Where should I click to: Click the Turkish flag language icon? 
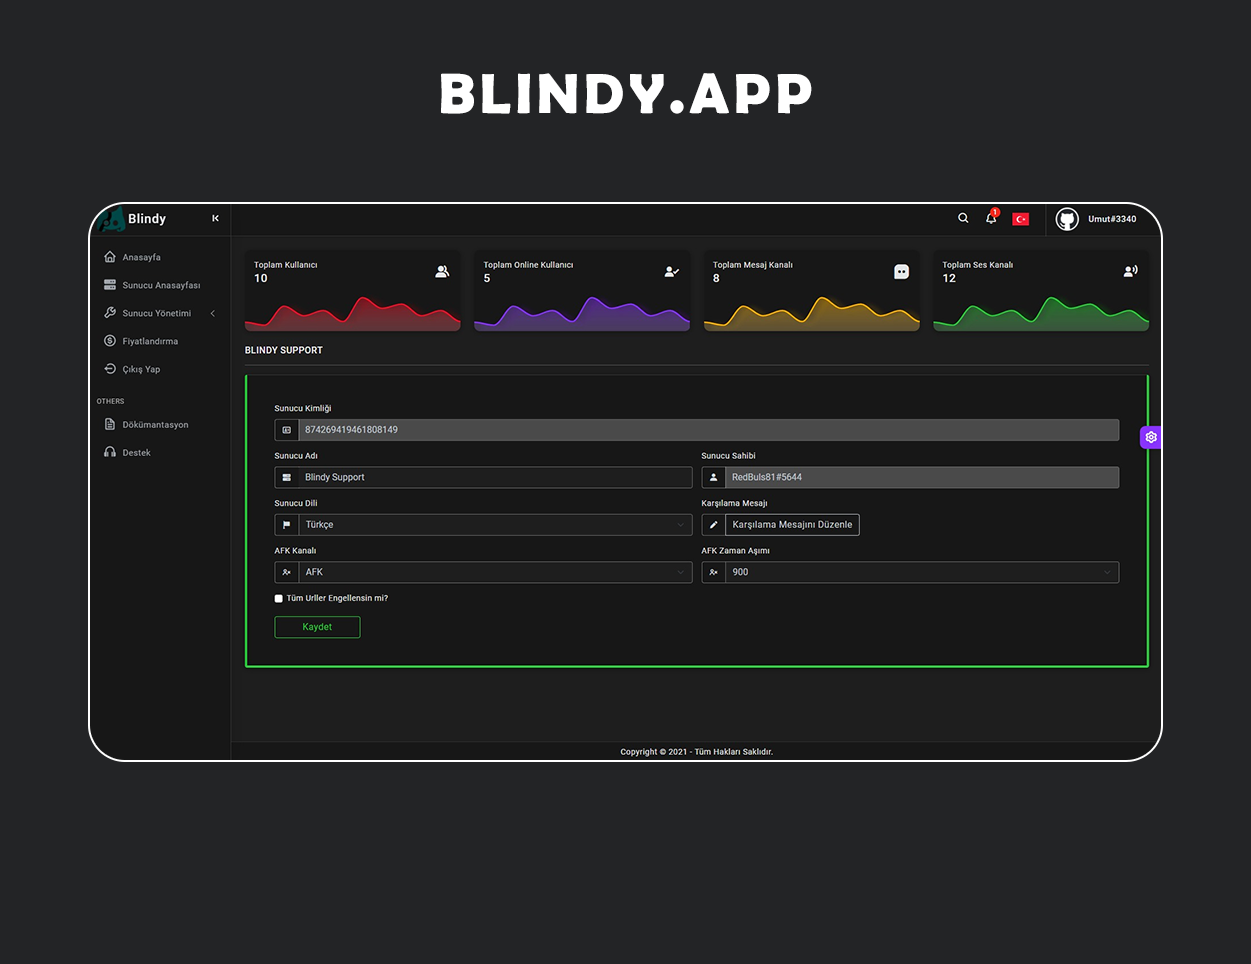pyautogui.click(x=1020, y=219)
